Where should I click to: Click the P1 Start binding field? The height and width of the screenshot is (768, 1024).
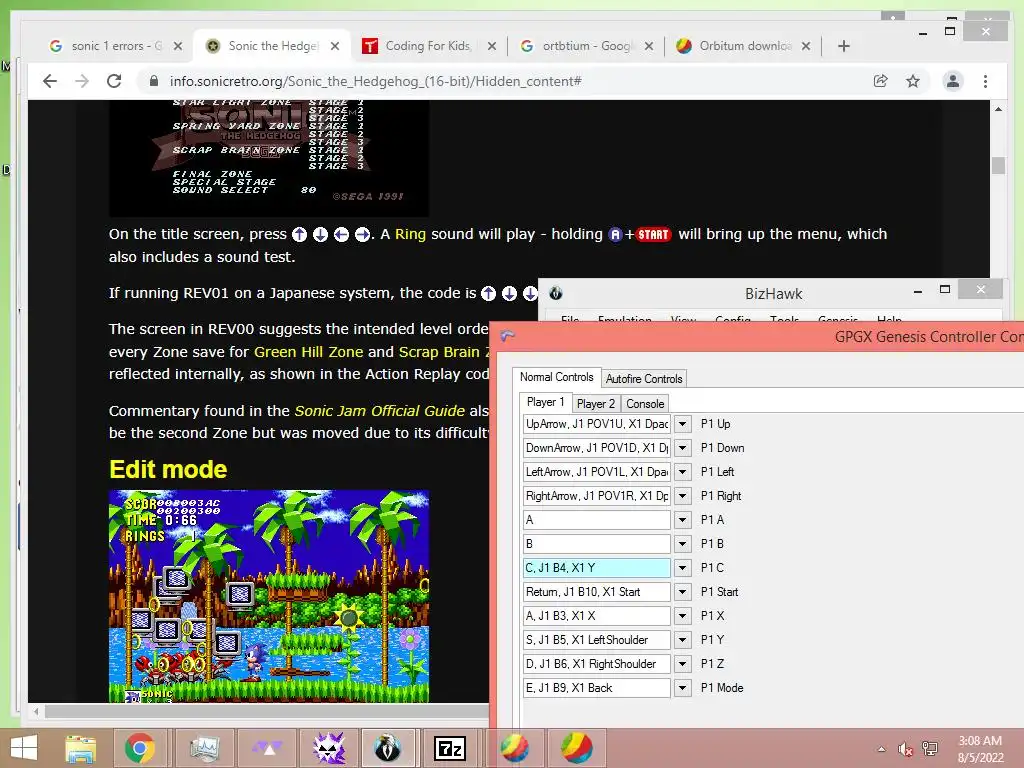(597, 592)
